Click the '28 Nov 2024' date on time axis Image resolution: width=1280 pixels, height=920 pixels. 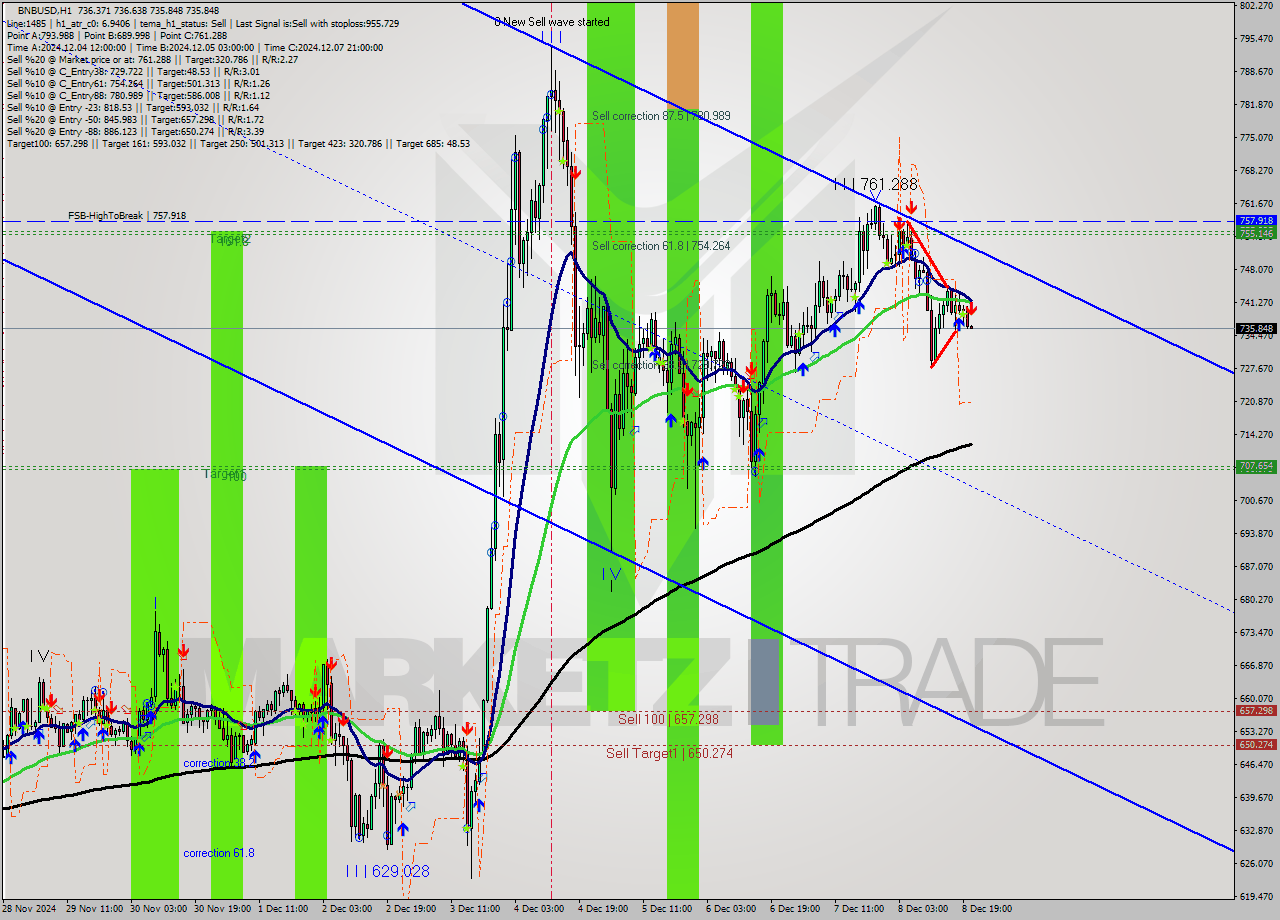(x=28, y=909)
